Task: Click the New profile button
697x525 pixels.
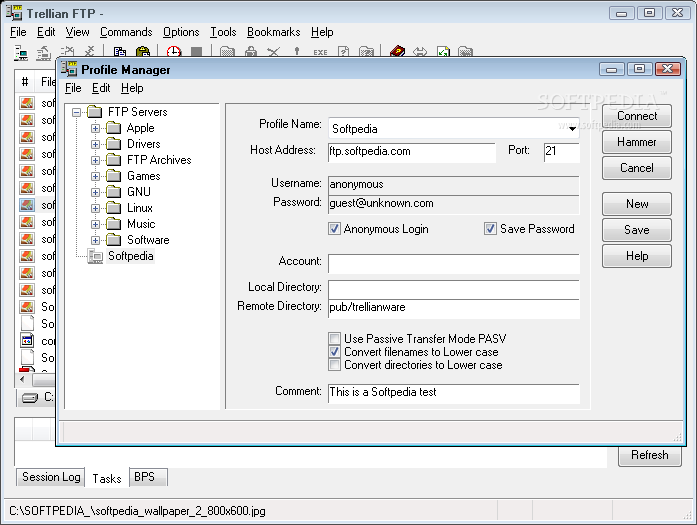Action: point(637,204)
